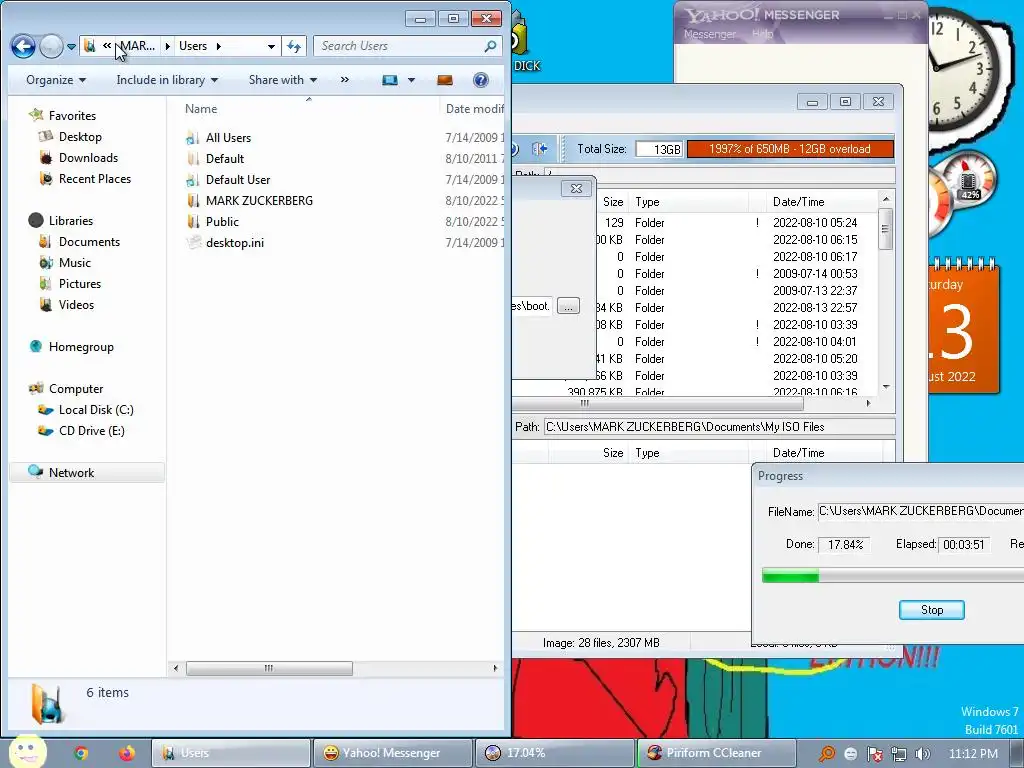Viewport: 1024px width, 768px height.
Task: Open Help menu in Yahoo Messenger
Action: click(x=762, y=34)
